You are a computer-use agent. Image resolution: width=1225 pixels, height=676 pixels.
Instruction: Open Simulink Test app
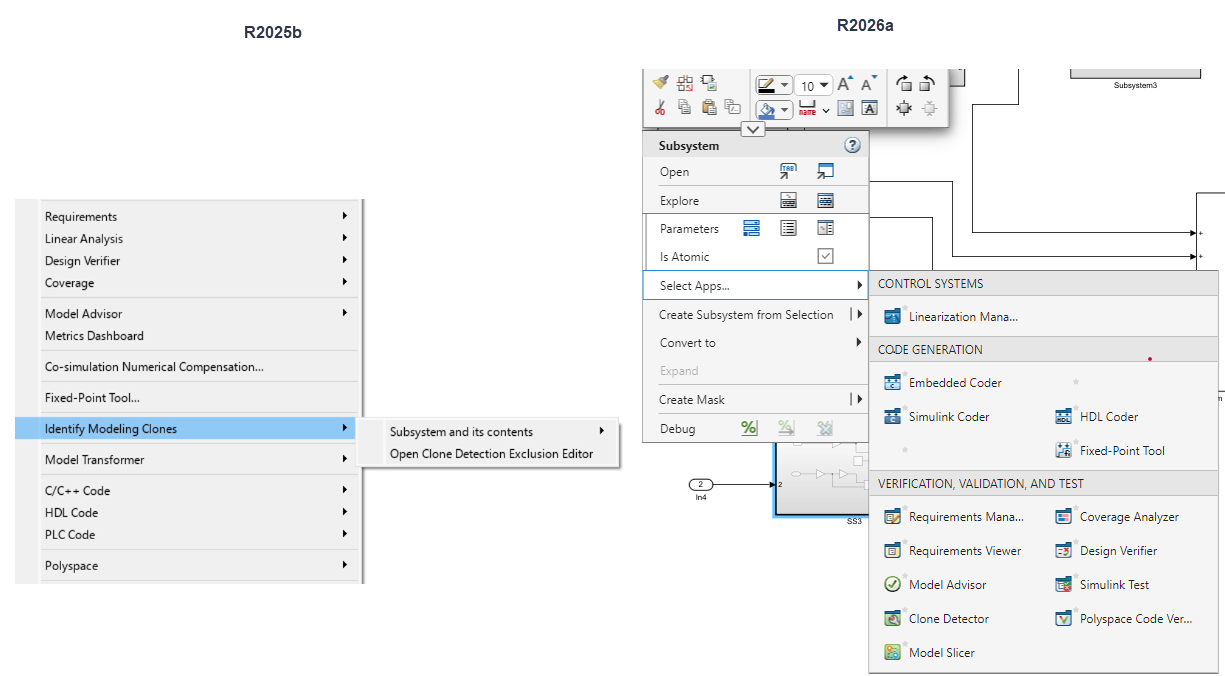pos(1102,585)
